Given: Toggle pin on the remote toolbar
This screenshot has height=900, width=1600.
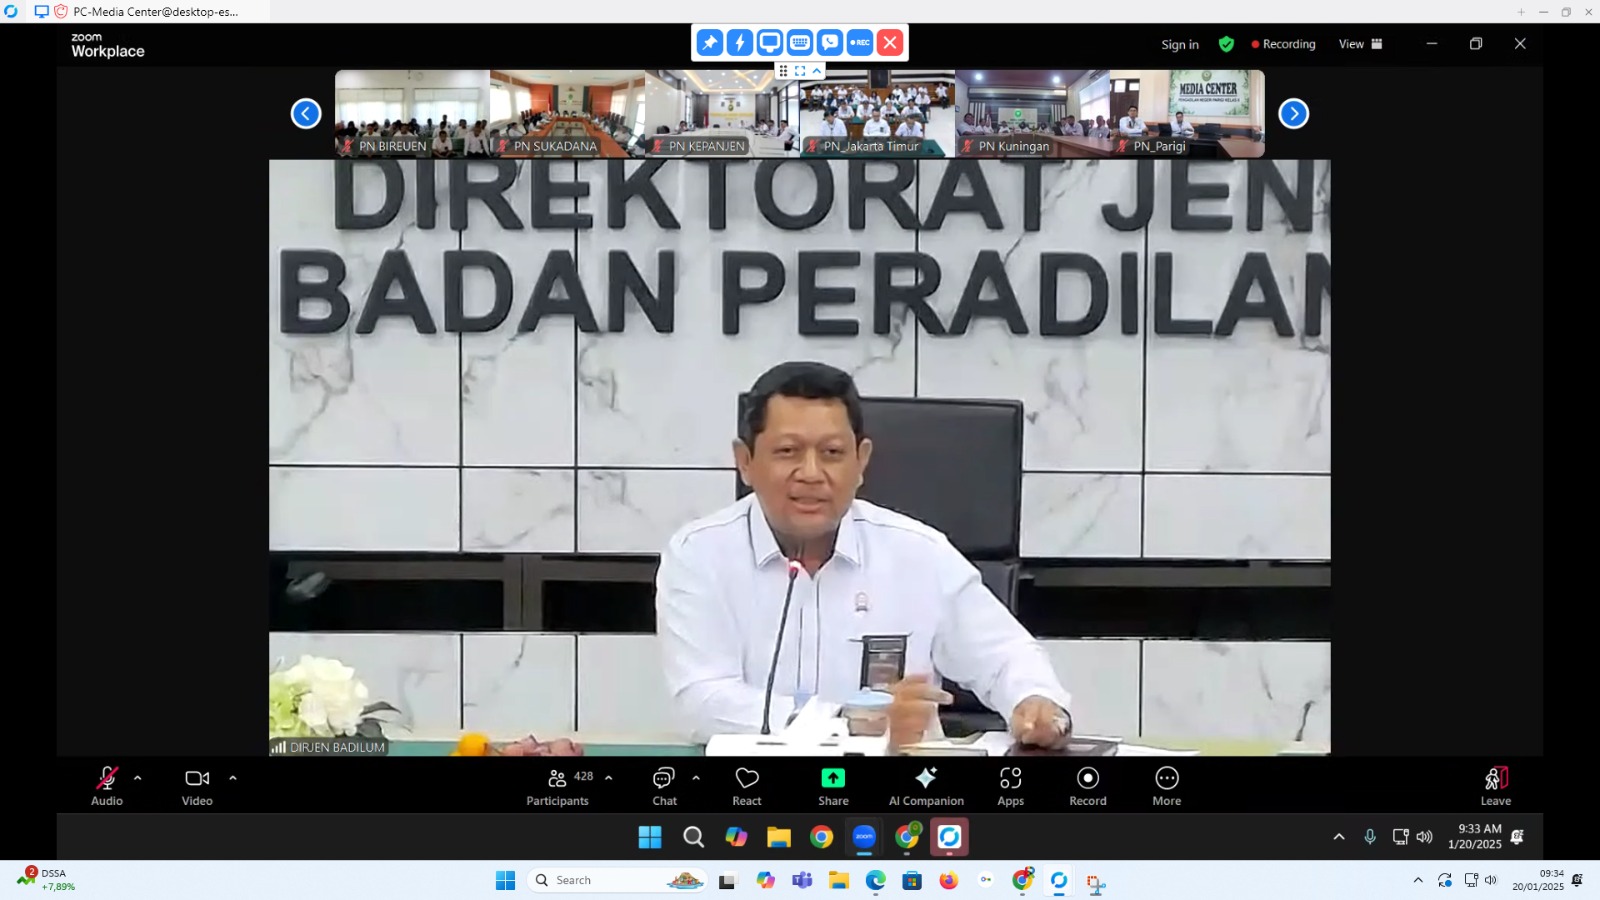Looking at the screenshot, I should coord(710,43).
